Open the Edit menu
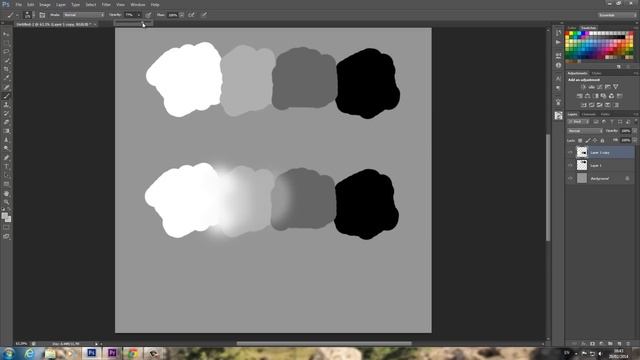The image size is (640, 360). (x=31, y=4)
